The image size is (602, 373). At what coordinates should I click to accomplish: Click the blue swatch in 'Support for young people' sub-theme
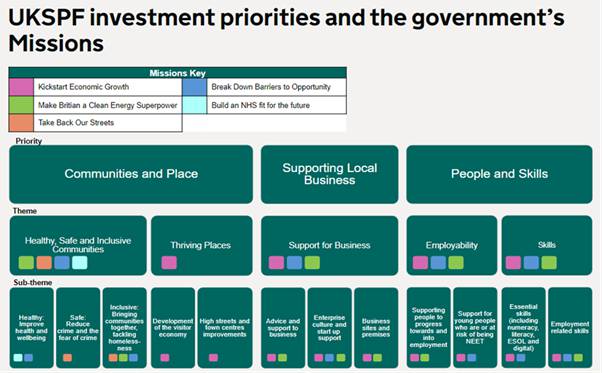tap(471, 358)
